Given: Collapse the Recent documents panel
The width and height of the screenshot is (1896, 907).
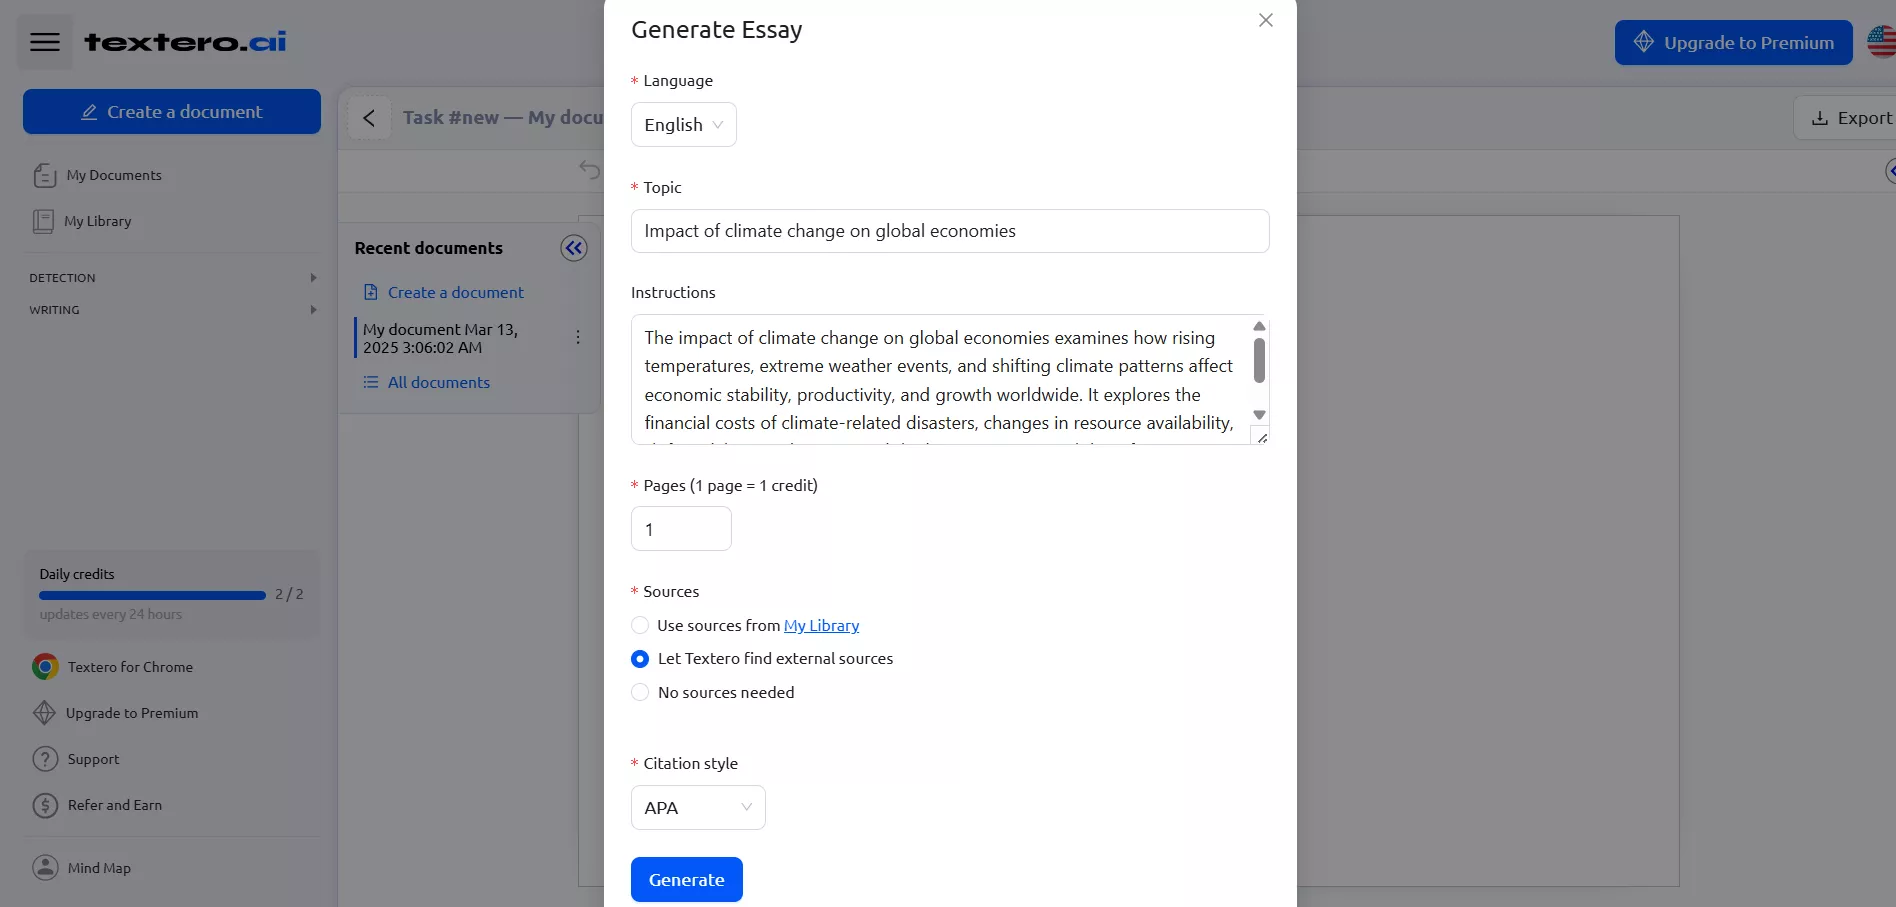Looking at the screenshot, I should click(x=574, y=248).
